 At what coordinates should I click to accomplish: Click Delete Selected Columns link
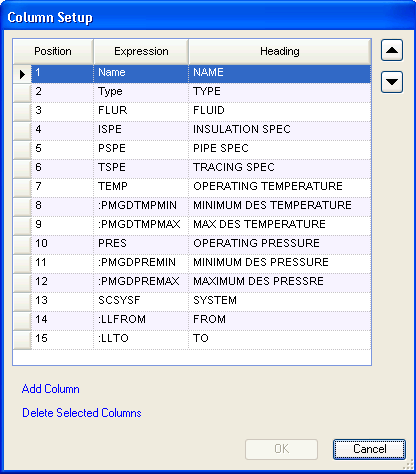pyautogui.click(x=82, y=413)
